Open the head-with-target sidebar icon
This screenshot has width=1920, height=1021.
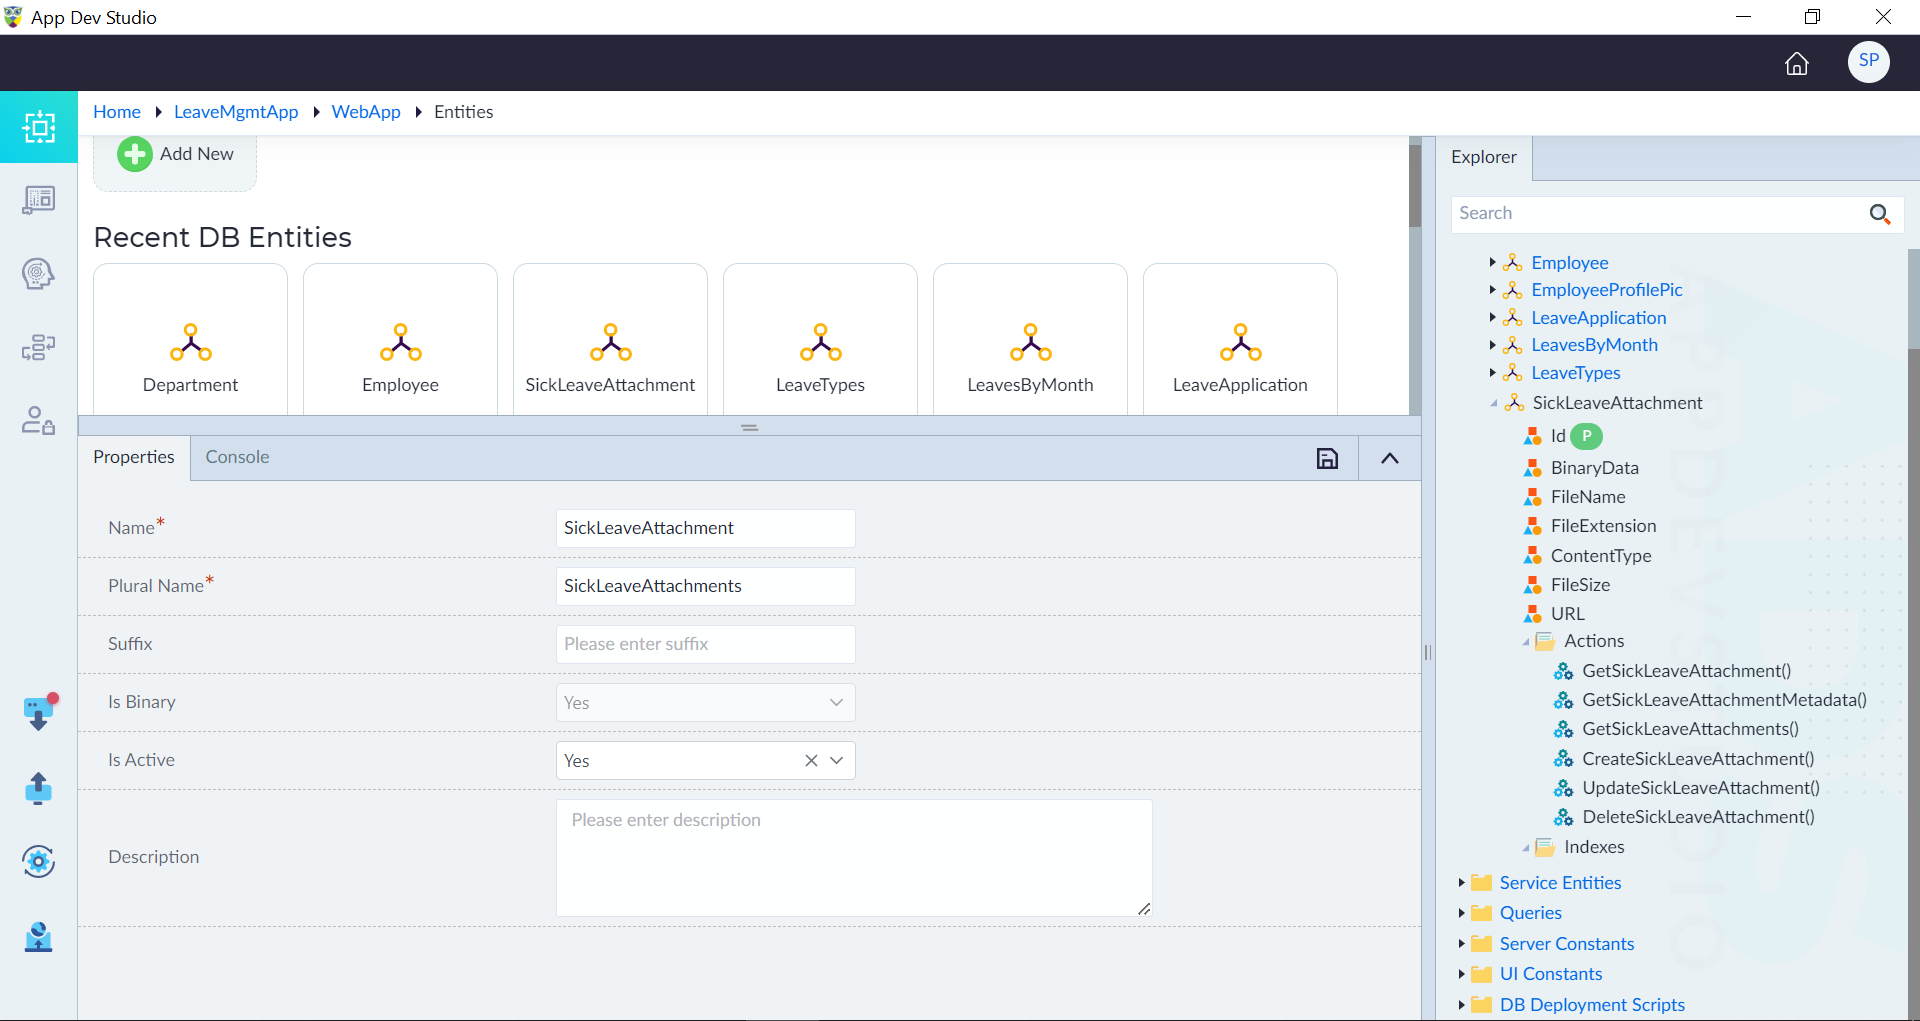click(x=38, y=273)
